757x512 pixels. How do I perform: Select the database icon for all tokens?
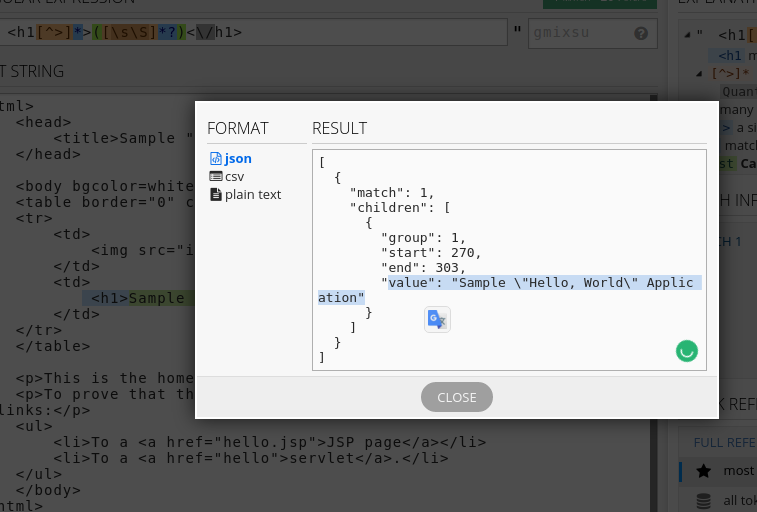point(703,500)
